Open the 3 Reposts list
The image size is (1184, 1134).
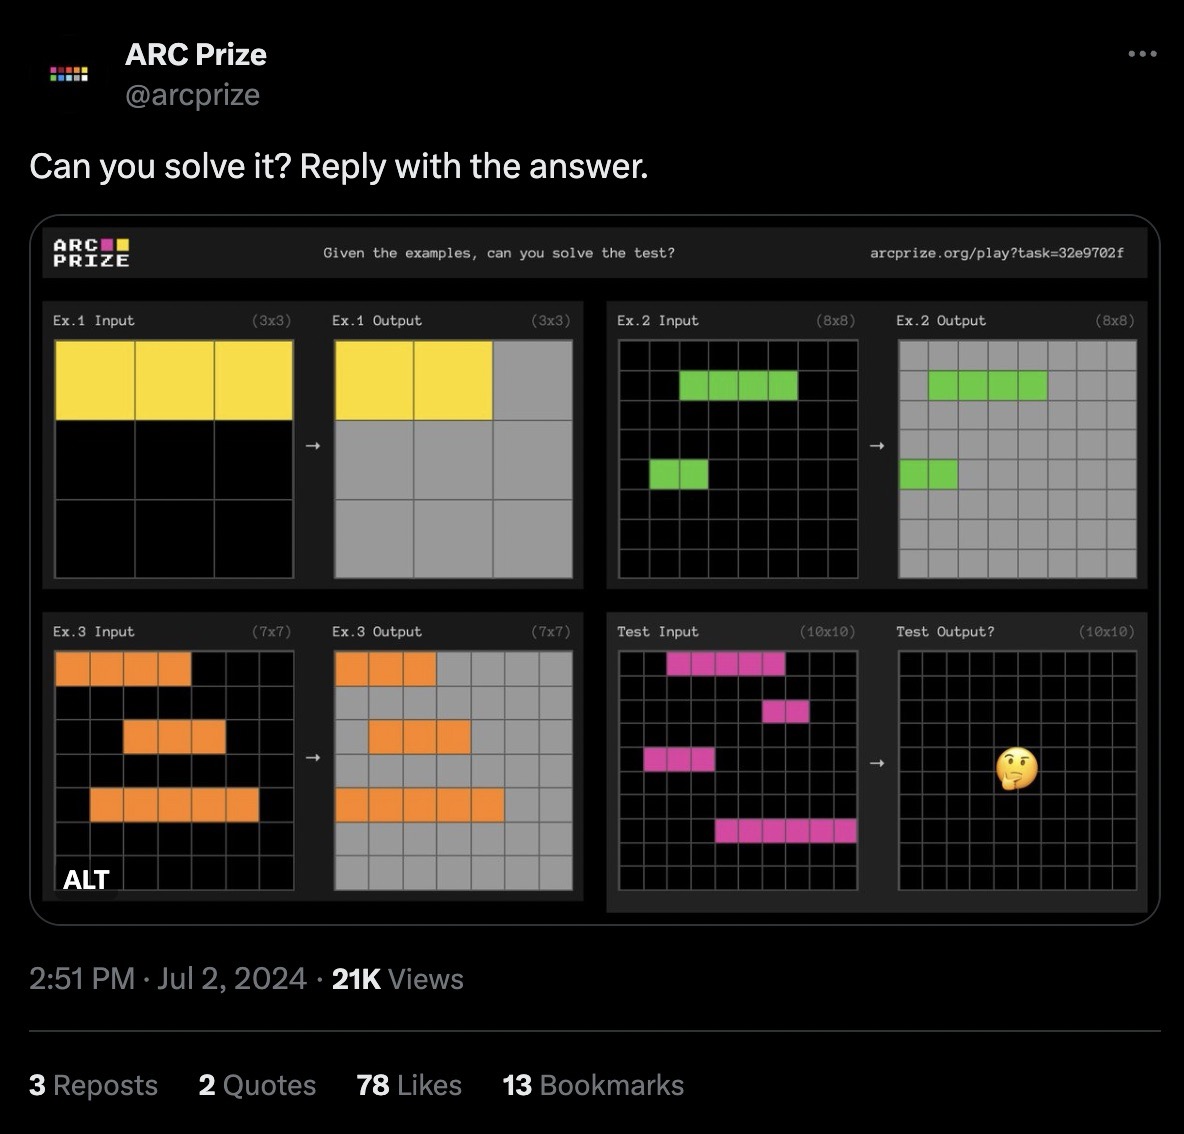point(93,1085)
